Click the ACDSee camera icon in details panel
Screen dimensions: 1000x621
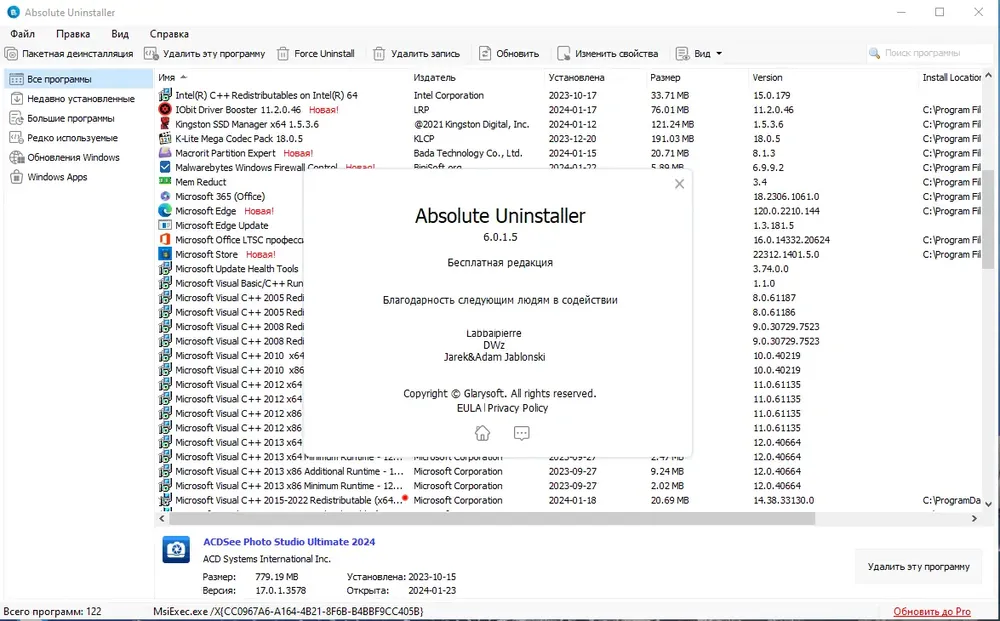176,549
